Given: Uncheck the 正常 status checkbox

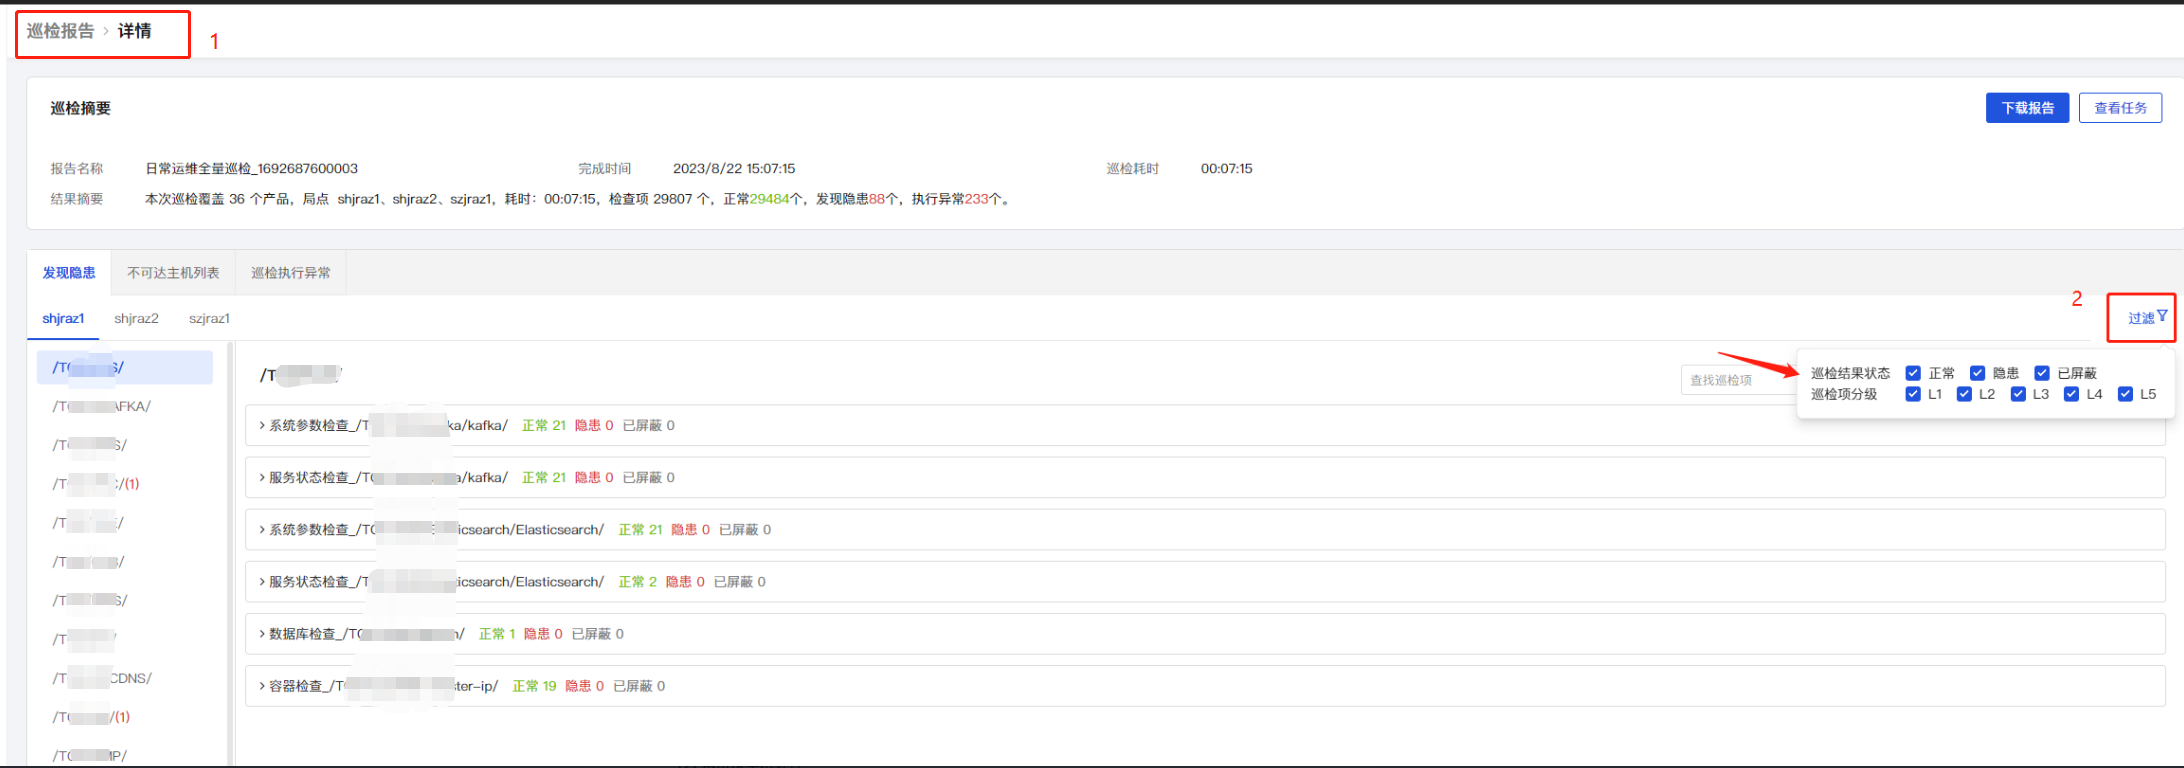Looking at the screenshot, I should pyautogui.click(x=1913, y=373).
